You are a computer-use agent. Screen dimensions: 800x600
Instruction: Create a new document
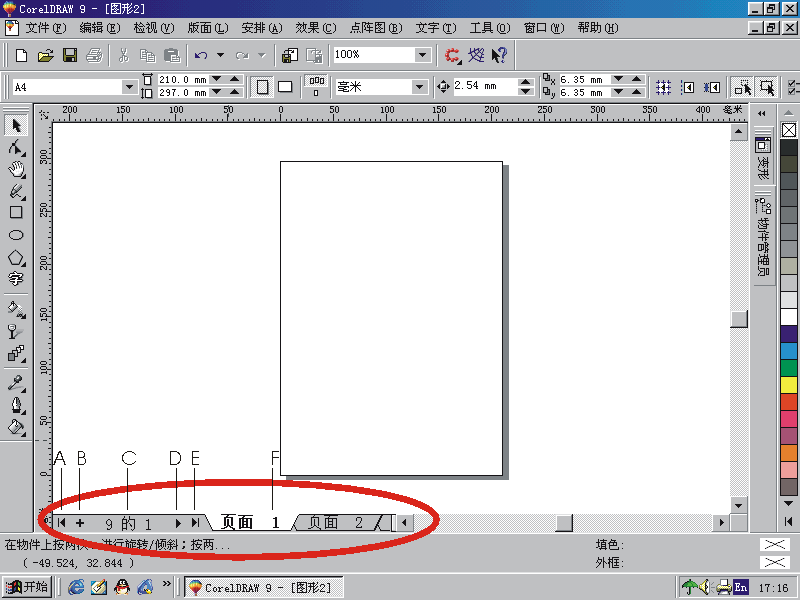pyautogui.click(x=21, y=55)
